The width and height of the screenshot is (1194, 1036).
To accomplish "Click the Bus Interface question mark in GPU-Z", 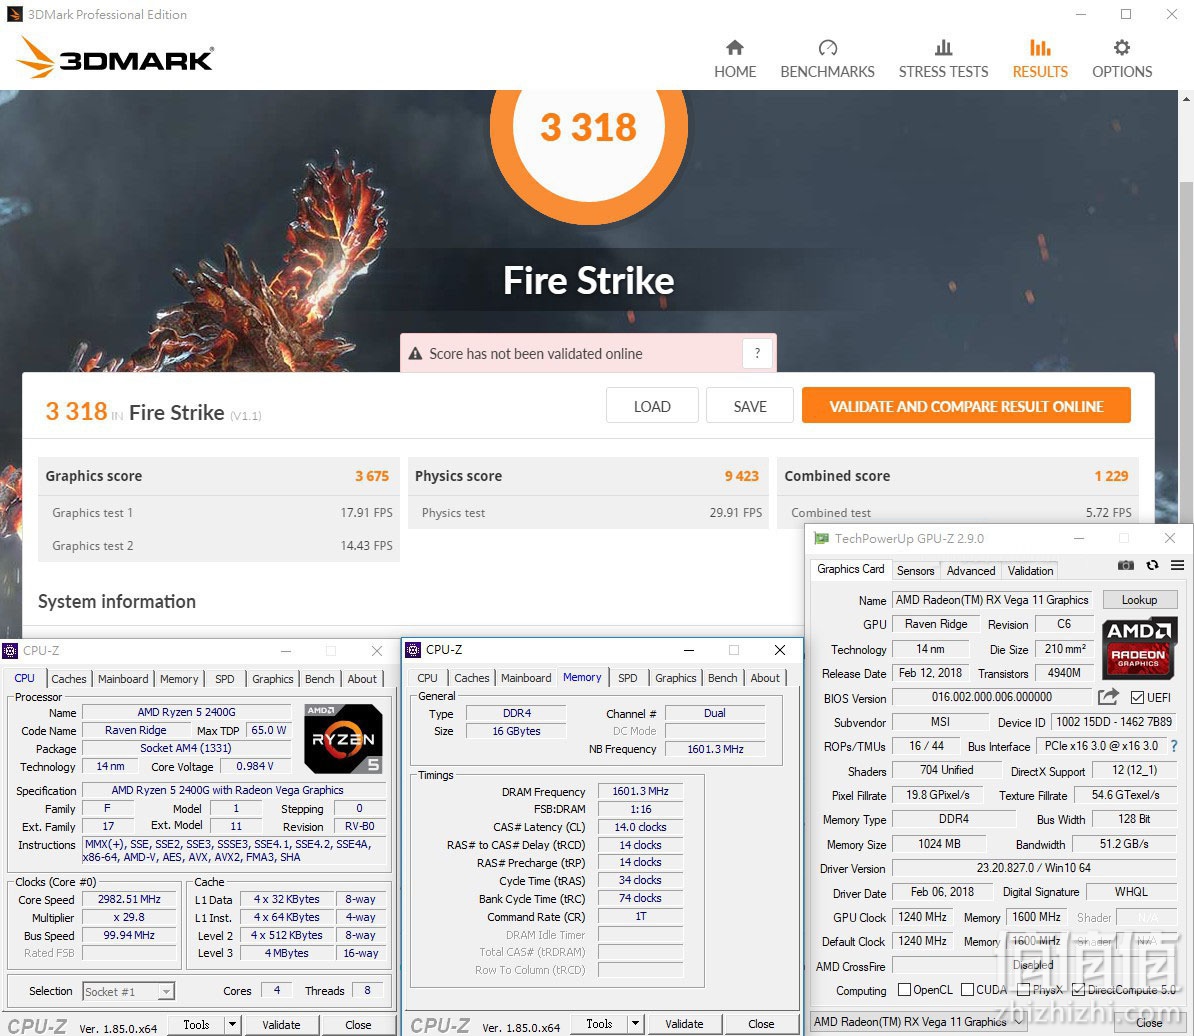I will (1173, 746).
